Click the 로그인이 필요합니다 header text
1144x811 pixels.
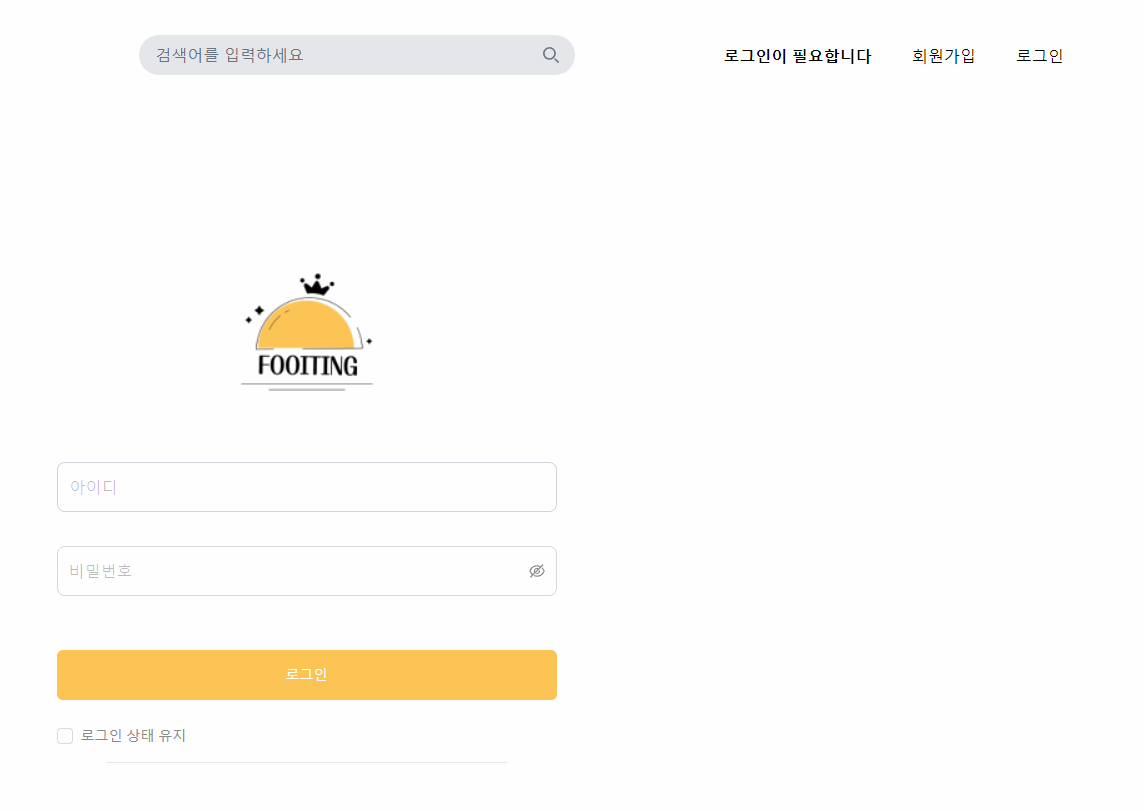point(799,56)
